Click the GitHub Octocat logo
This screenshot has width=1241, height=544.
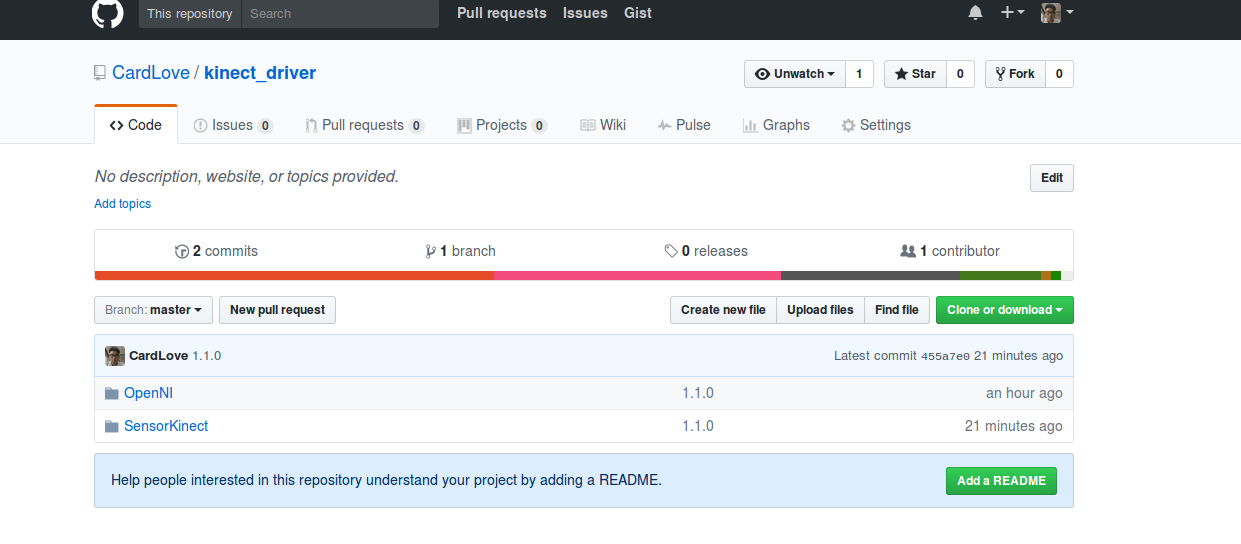coord(108,14)
